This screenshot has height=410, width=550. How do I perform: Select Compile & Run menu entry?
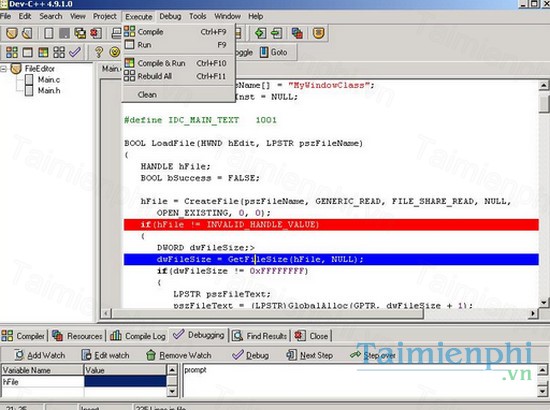pyautogui.click(x=178, y=63)
